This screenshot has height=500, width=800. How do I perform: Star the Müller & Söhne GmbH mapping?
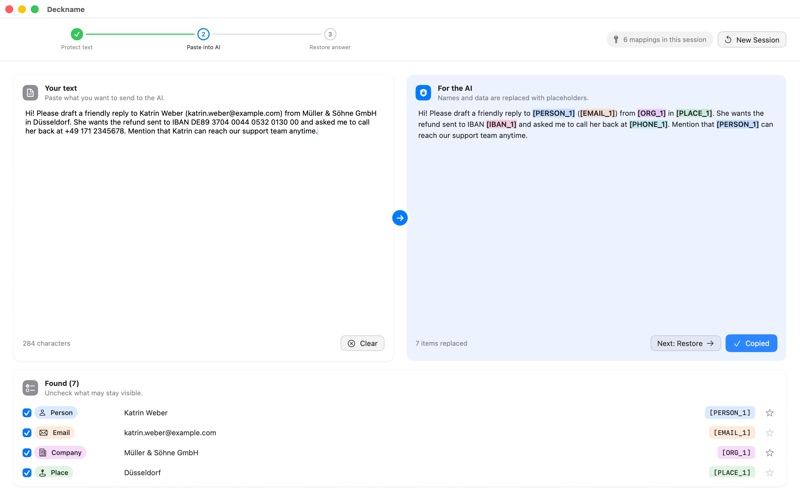tap(769, 453)
